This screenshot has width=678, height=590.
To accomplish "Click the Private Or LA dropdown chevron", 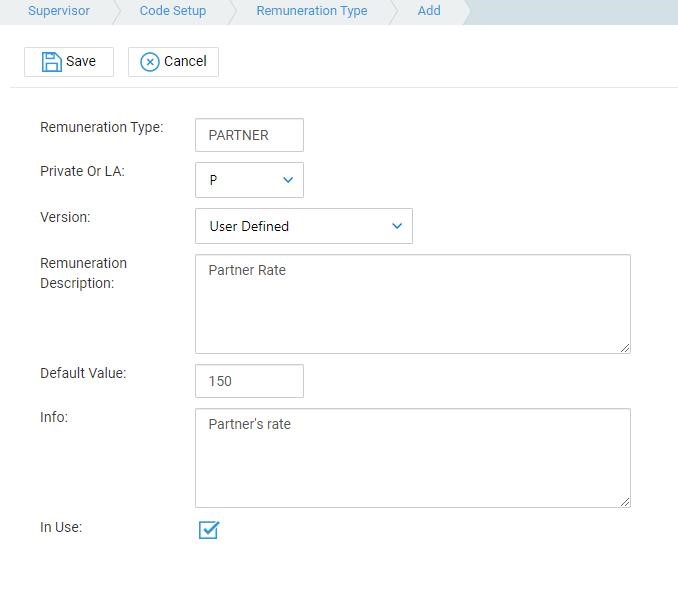I will click(x=288, y=180).
